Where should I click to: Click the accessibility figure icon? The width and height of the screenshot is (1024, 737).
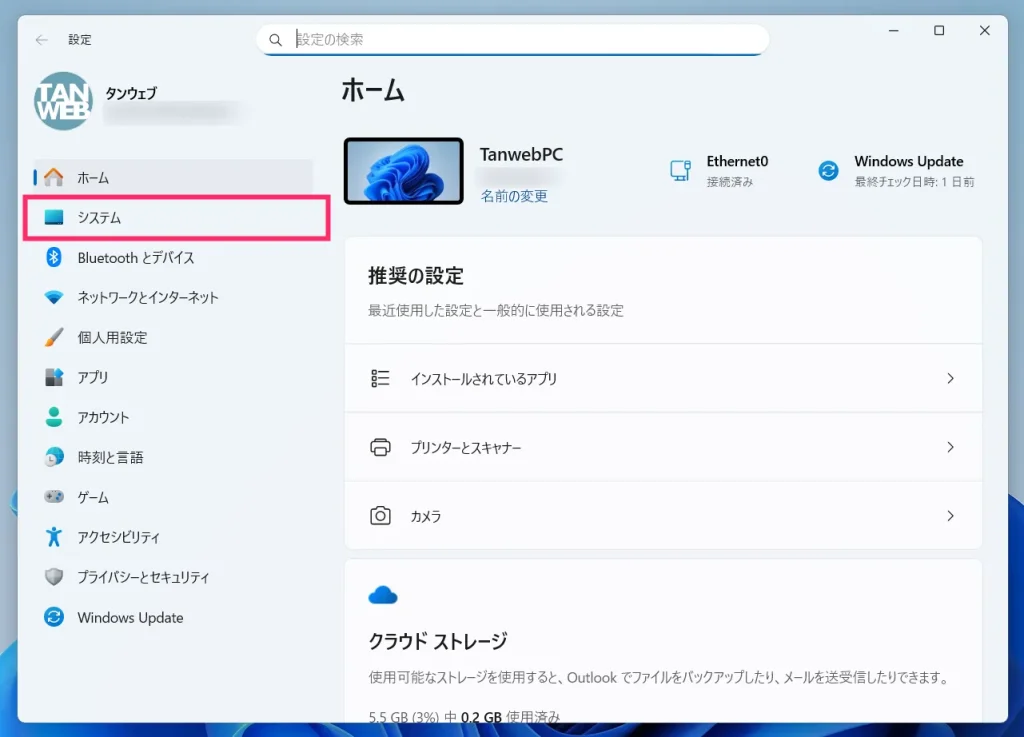pos(54,537)
